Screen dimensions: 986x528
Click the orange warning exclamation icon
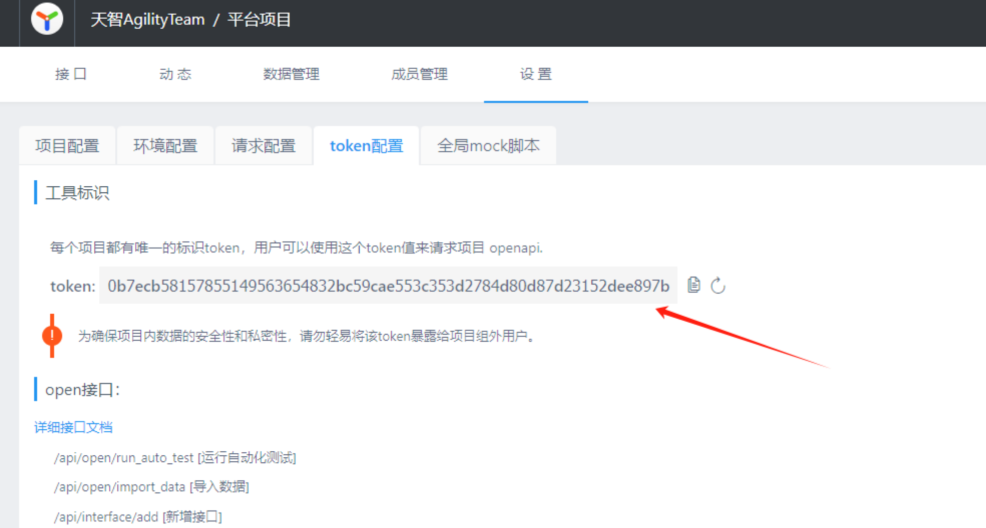(x=52, y=336)
